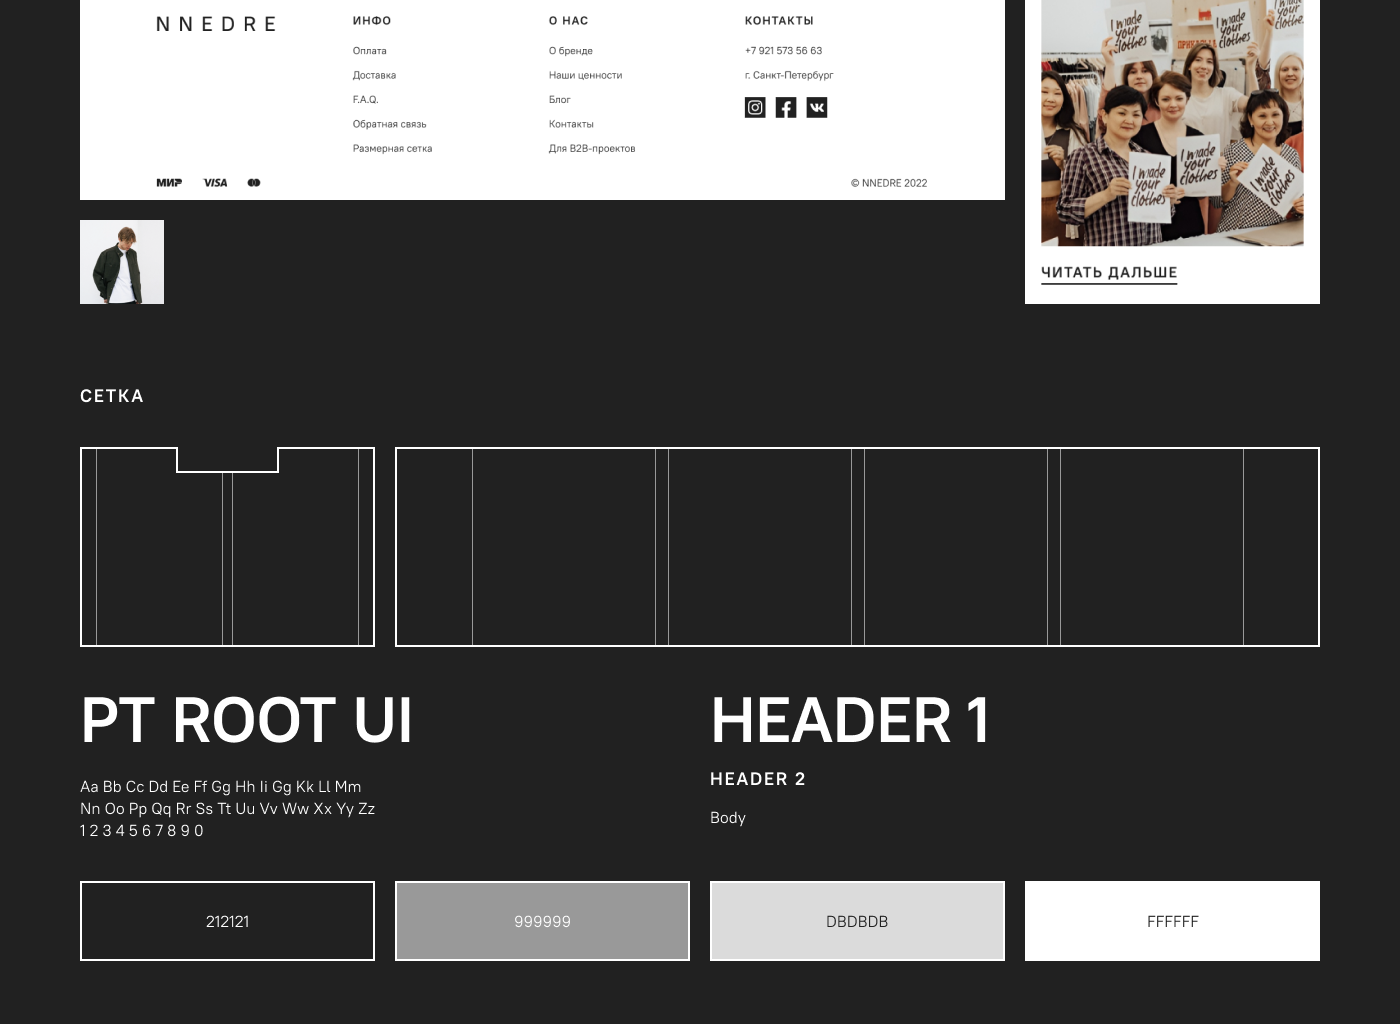The height and width of the screenshot is (1024, 1400).
Task: Click the MIR payment logo
Action: (x=169, y=183)
